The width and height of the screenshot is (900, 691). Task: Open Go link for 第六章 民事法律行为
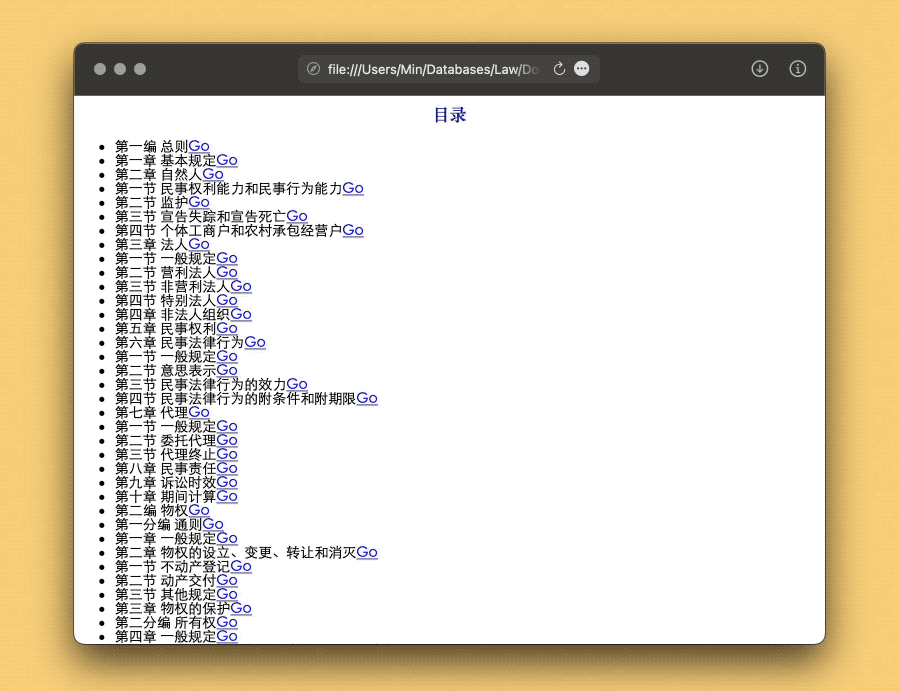255,342
